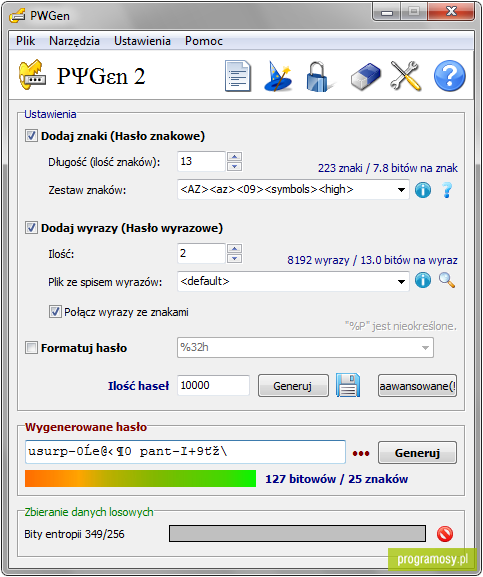The height and width of the screenshot is (577, 483).
Task: Open the password list document icon
Action: tap(238, 77)
